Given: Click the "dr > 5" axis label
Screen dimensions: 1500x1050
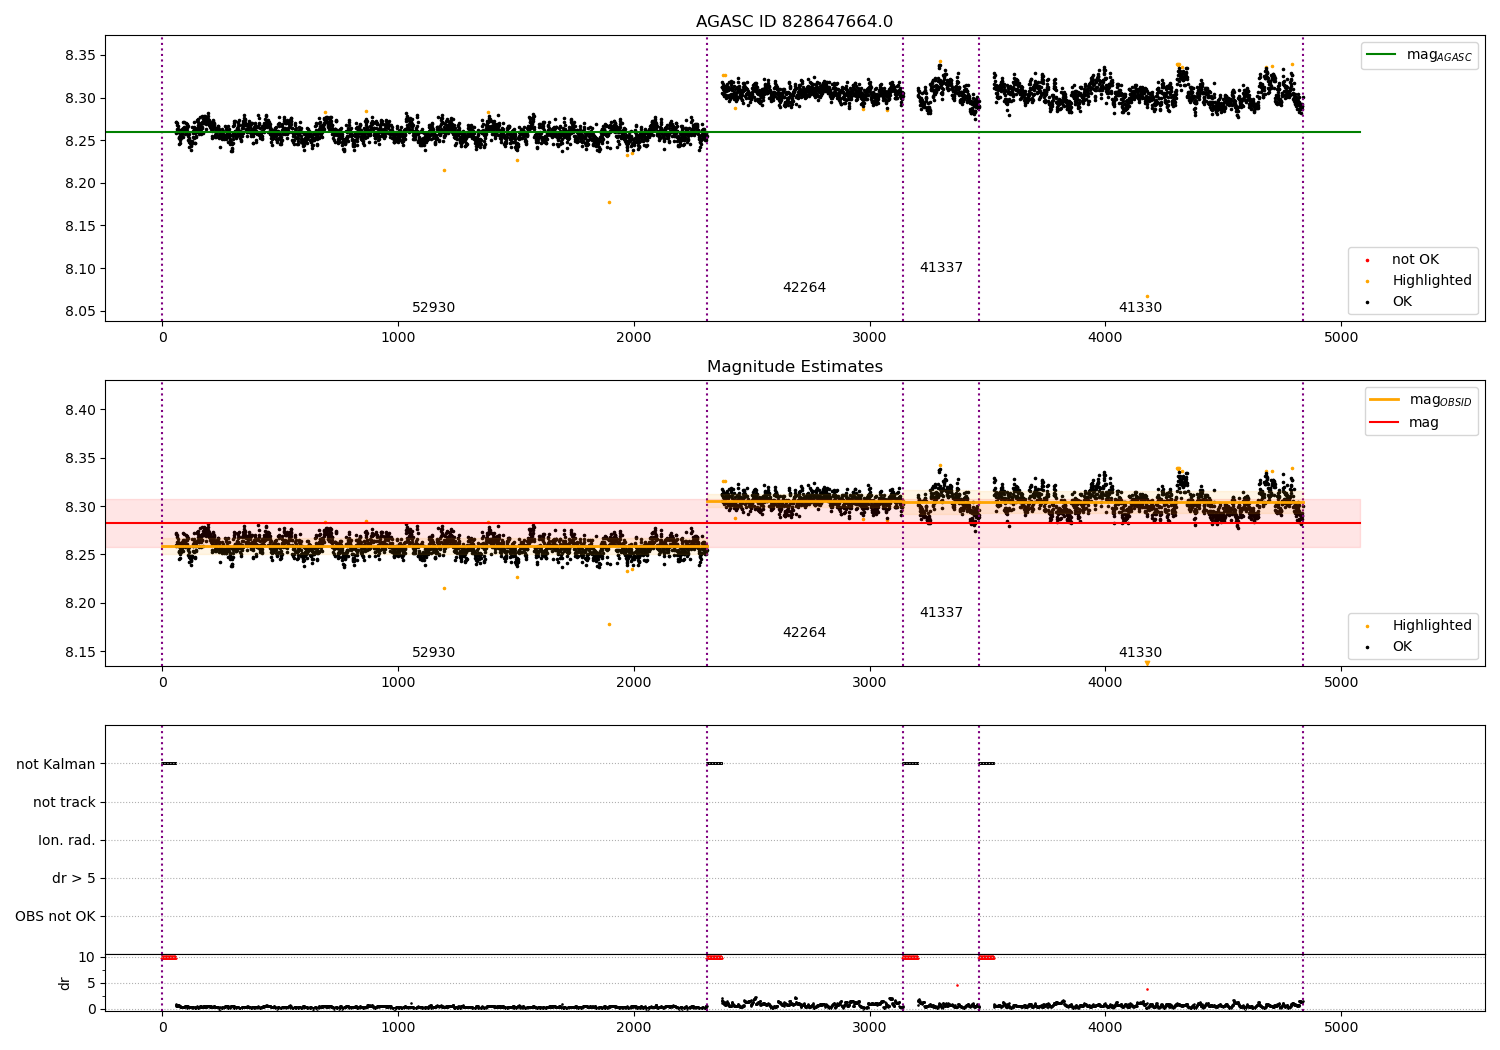Looking at the screenshot, I should click(x=74, y=879).
